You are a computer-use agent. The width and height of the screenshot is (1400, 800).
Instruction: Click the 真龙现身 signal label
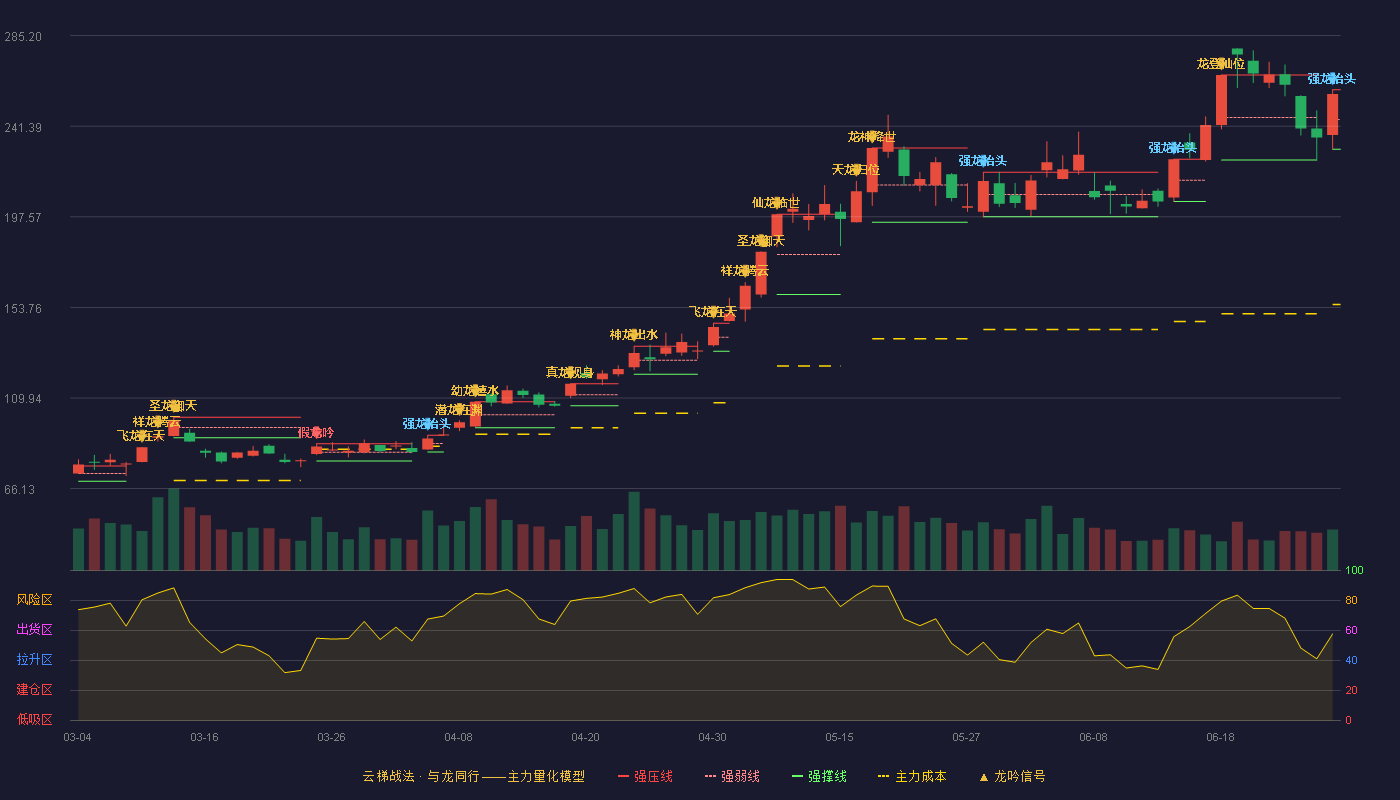(x=570, y=373)
